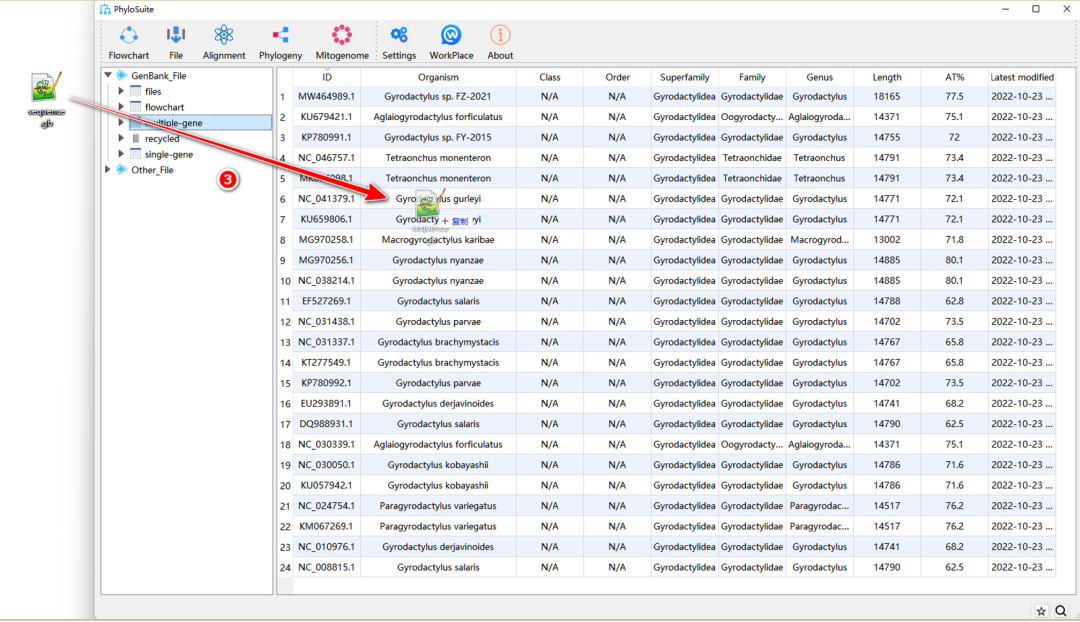Expand the multiple-gene folder arrow
Image resolution: width=1080 pixels, height=622 pixels.
click(121, 123)
